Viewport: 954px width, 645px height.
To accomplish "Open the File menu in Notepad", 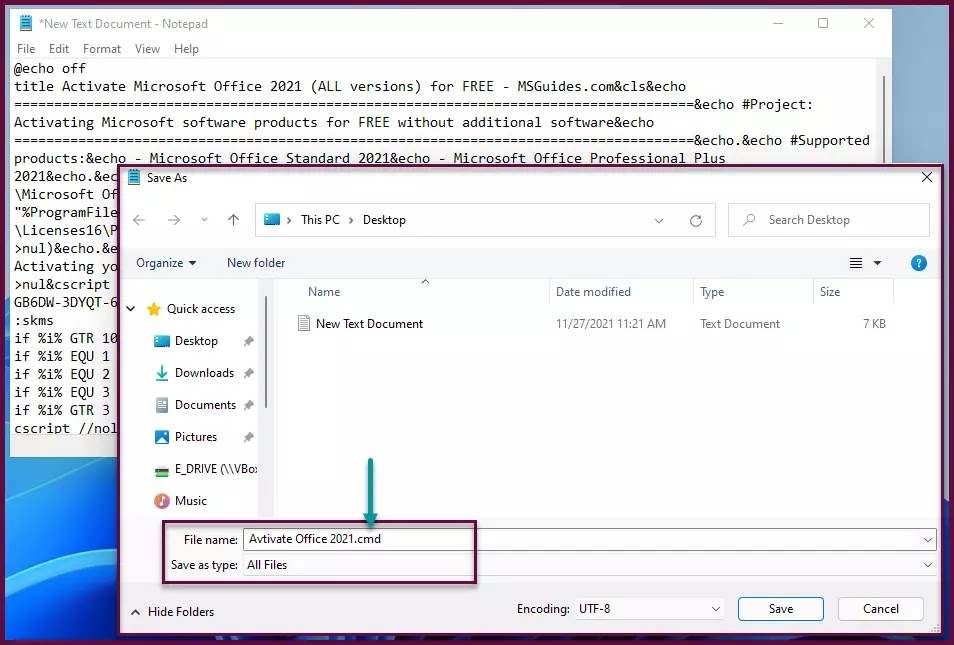I will pos(26,49).
